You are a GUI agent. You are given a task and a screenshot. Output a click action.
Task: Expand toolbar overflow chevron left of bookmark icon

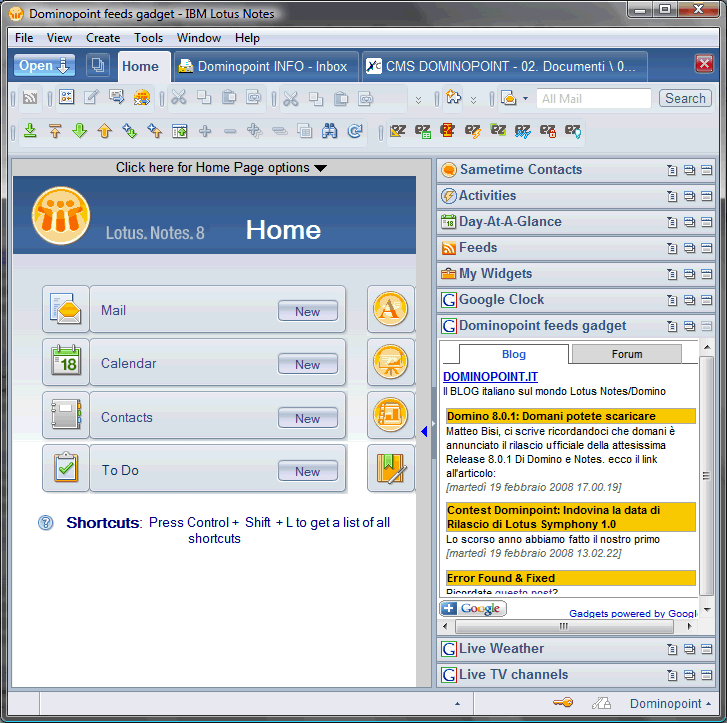point(418,100)
